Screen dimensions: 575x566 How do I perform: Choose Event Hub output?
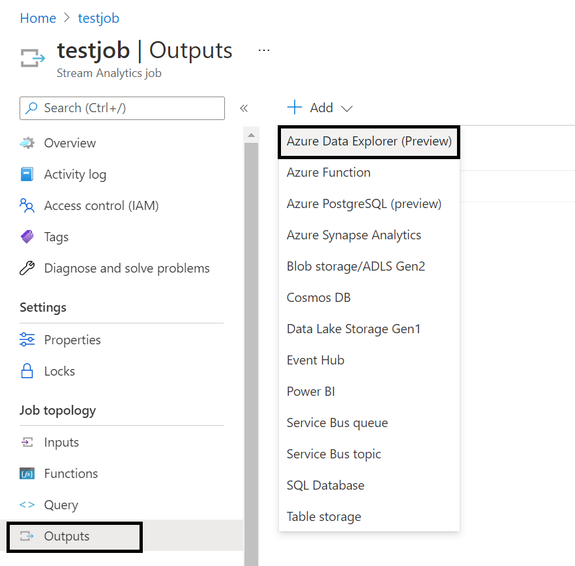coord(369,360)
